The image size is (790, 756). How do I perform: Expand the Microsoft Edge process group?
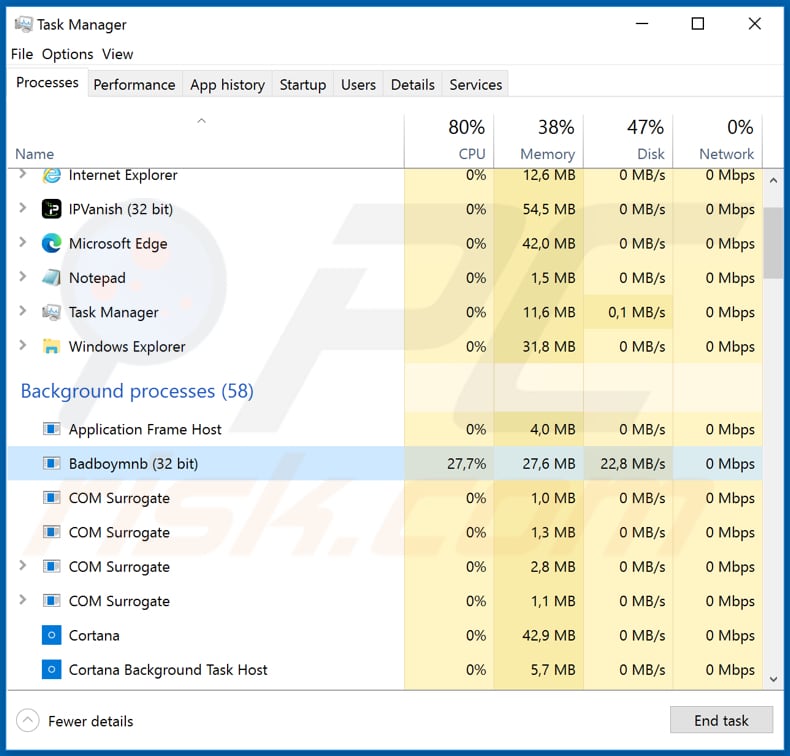pos(22,242)
